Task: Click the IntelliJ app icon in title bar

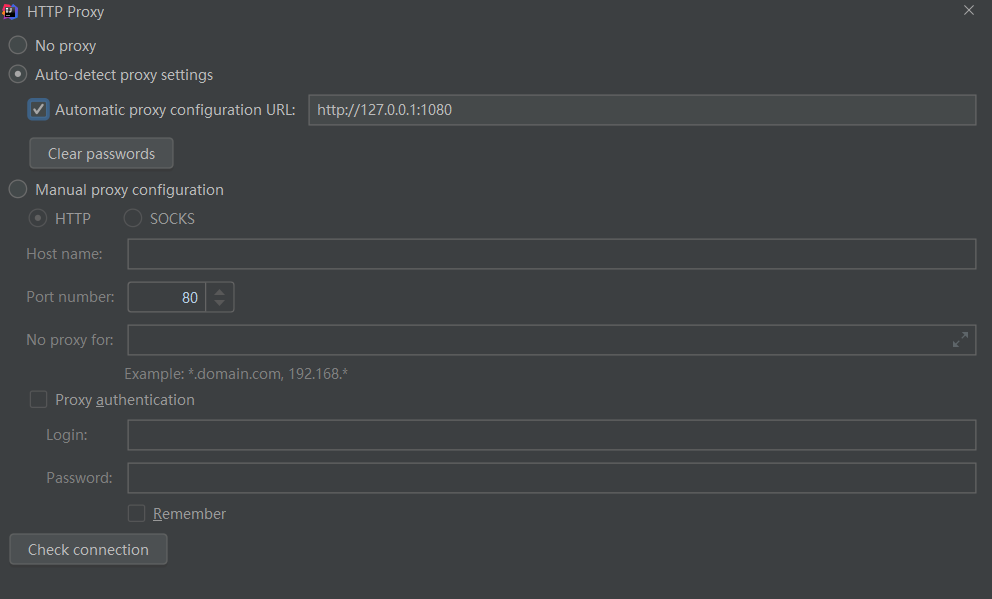Action: [x=11, y=12]
